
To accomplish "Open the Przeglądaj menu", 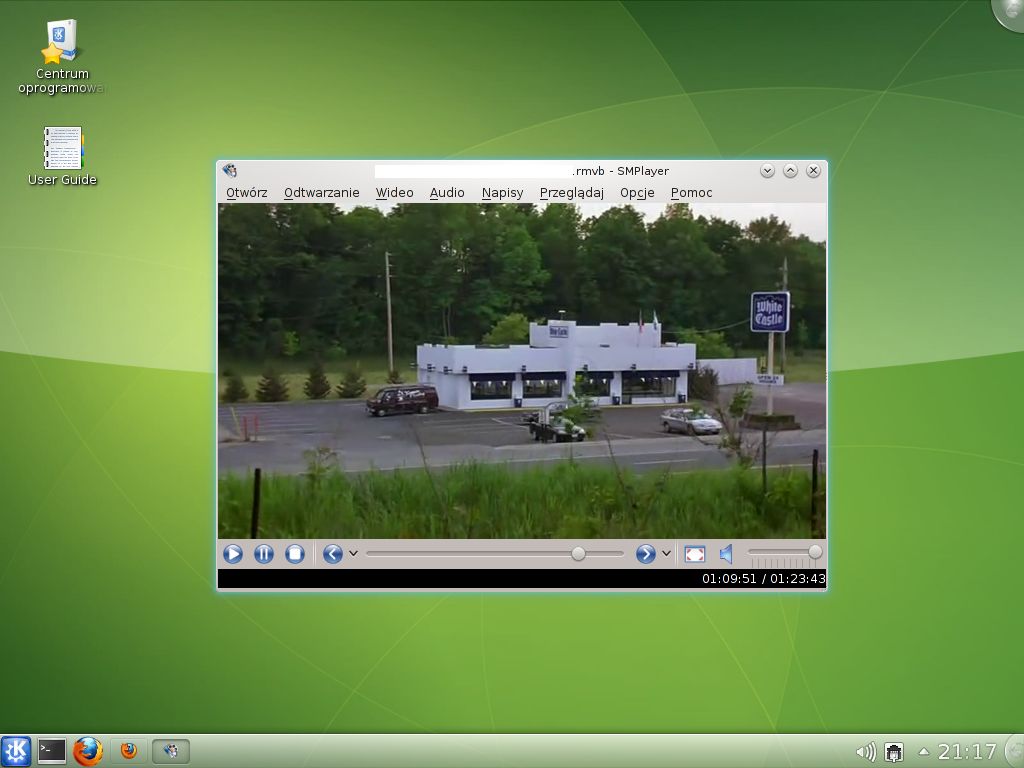I will [x=571, y=193].
